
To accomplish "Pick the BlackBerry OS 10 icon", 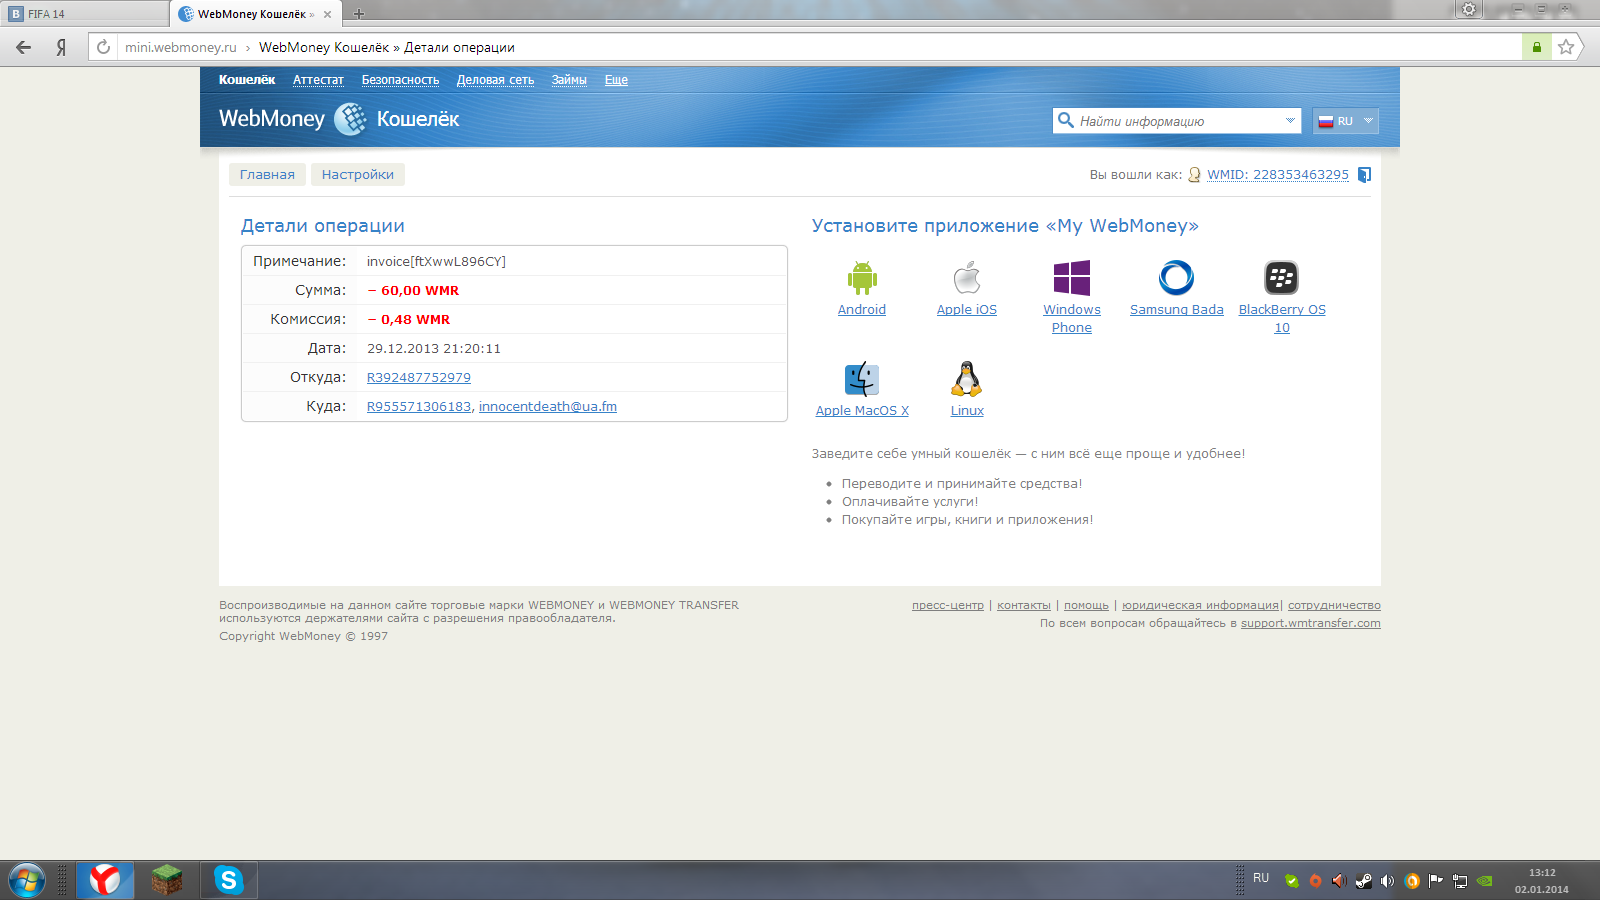I will (x=1281, y=278).
